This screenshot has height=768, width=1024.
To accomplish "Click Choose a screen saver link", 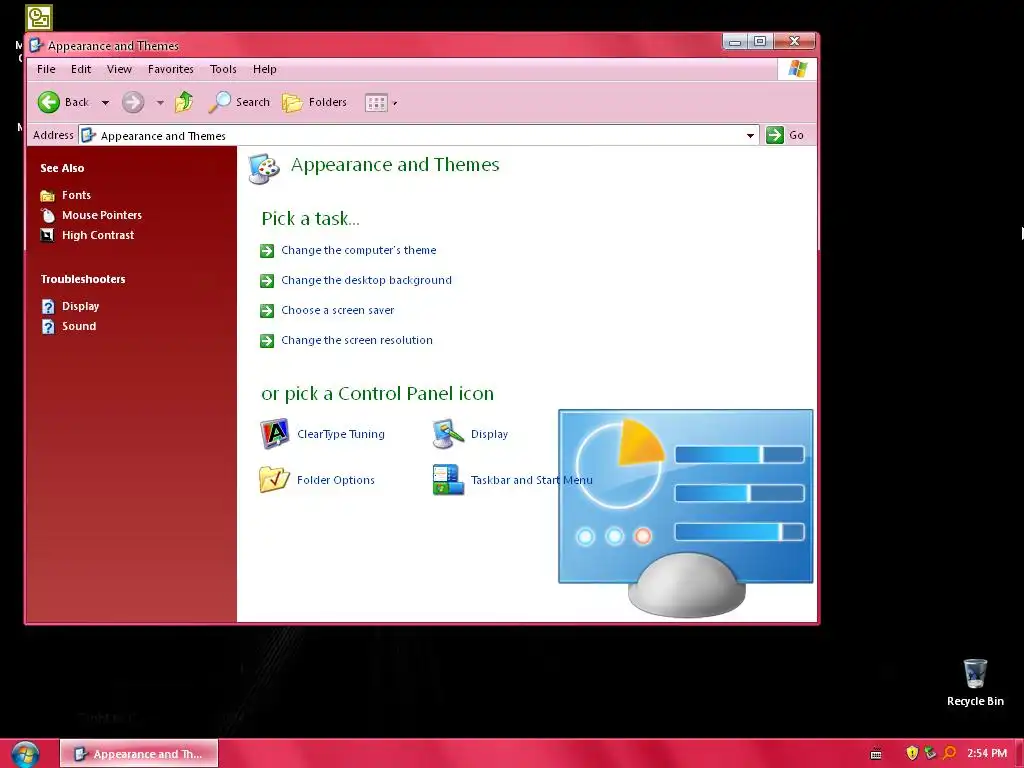I will 338,310.
